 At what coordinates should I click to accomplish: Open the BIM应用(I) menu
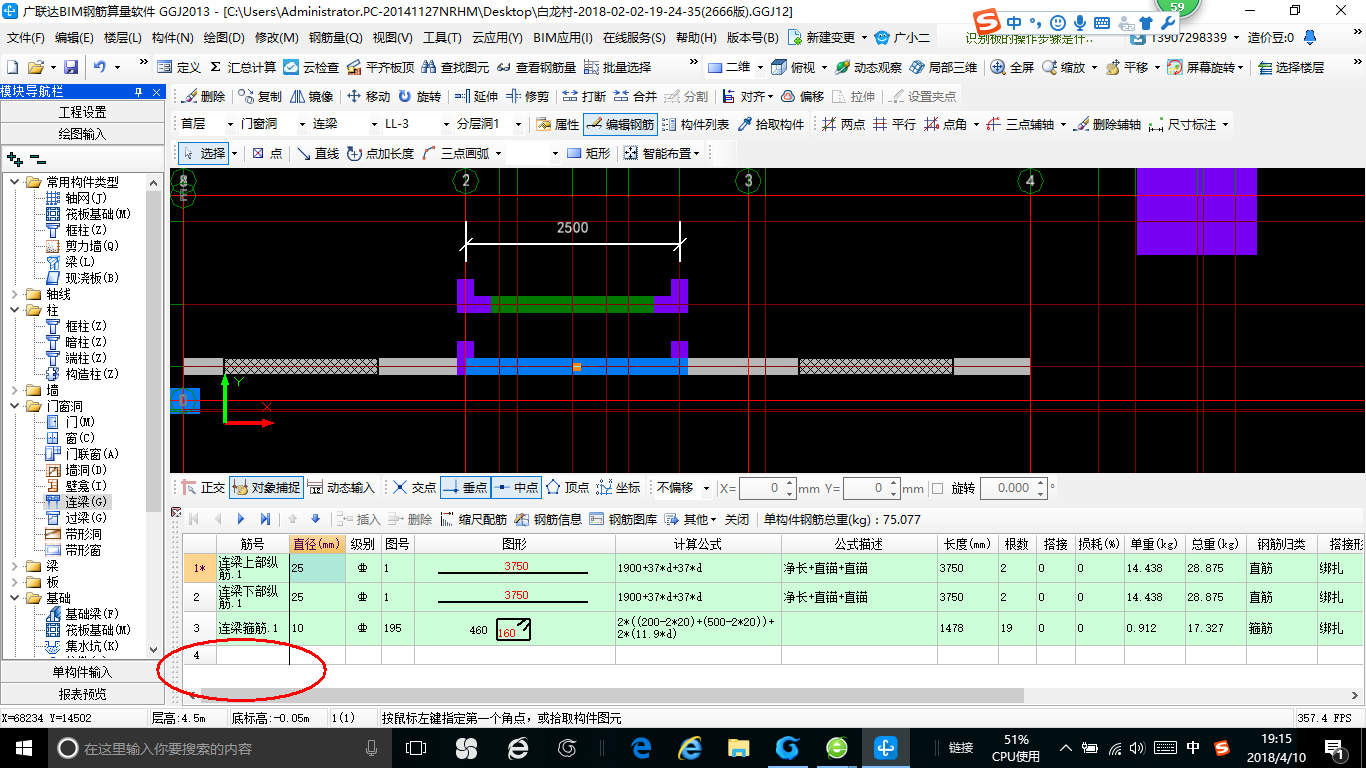point(563,38)
